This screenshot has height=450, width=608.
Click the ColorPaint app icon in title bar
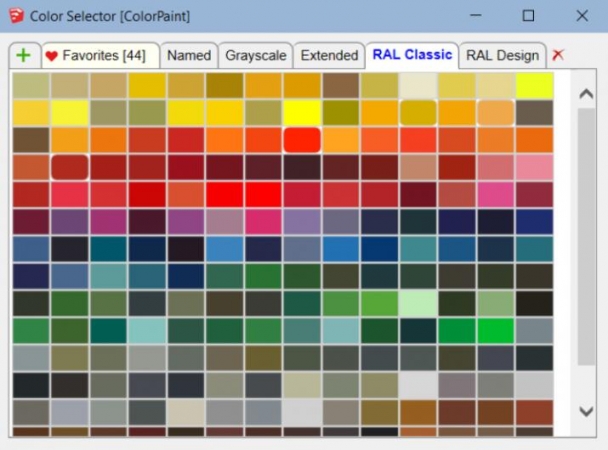(16, 16)
